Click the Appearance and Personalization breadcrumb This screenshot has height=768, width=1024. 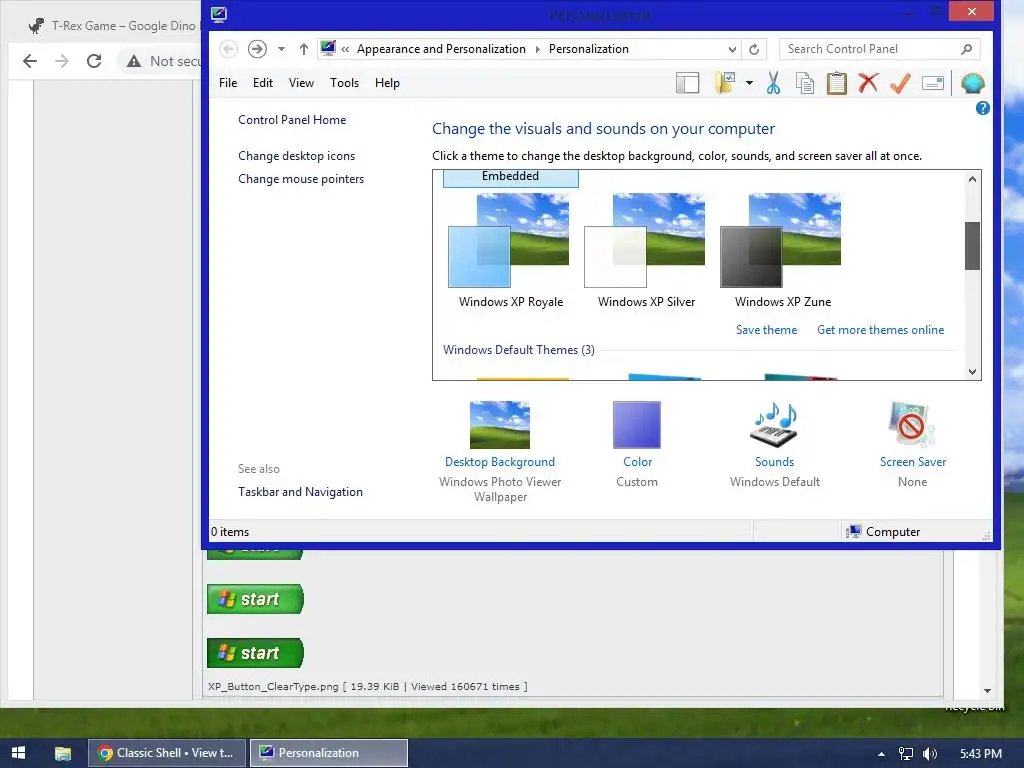click(x=441, y=49)
